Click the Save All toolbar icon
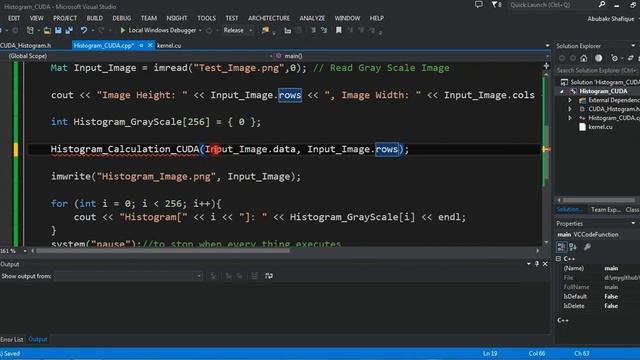 tap(69, 30)
